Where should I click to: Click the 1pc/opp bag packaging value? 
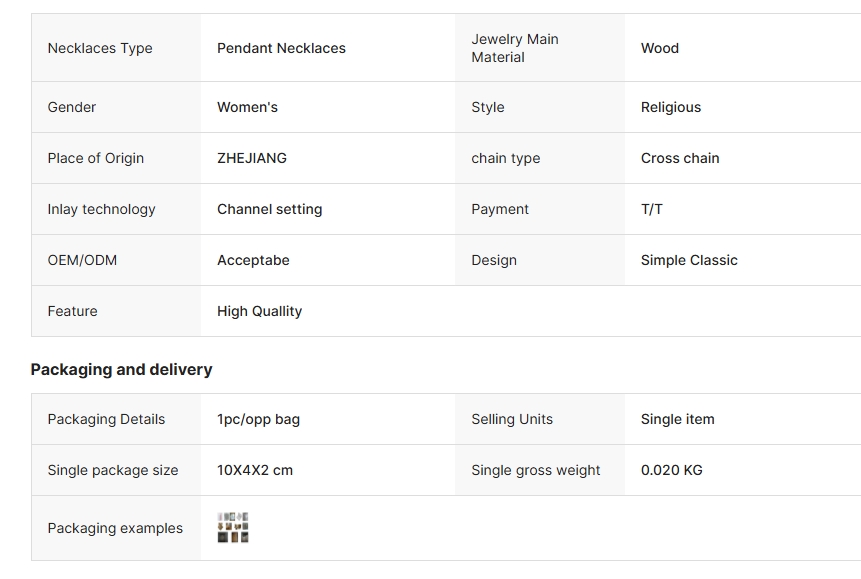click(258, 420)
